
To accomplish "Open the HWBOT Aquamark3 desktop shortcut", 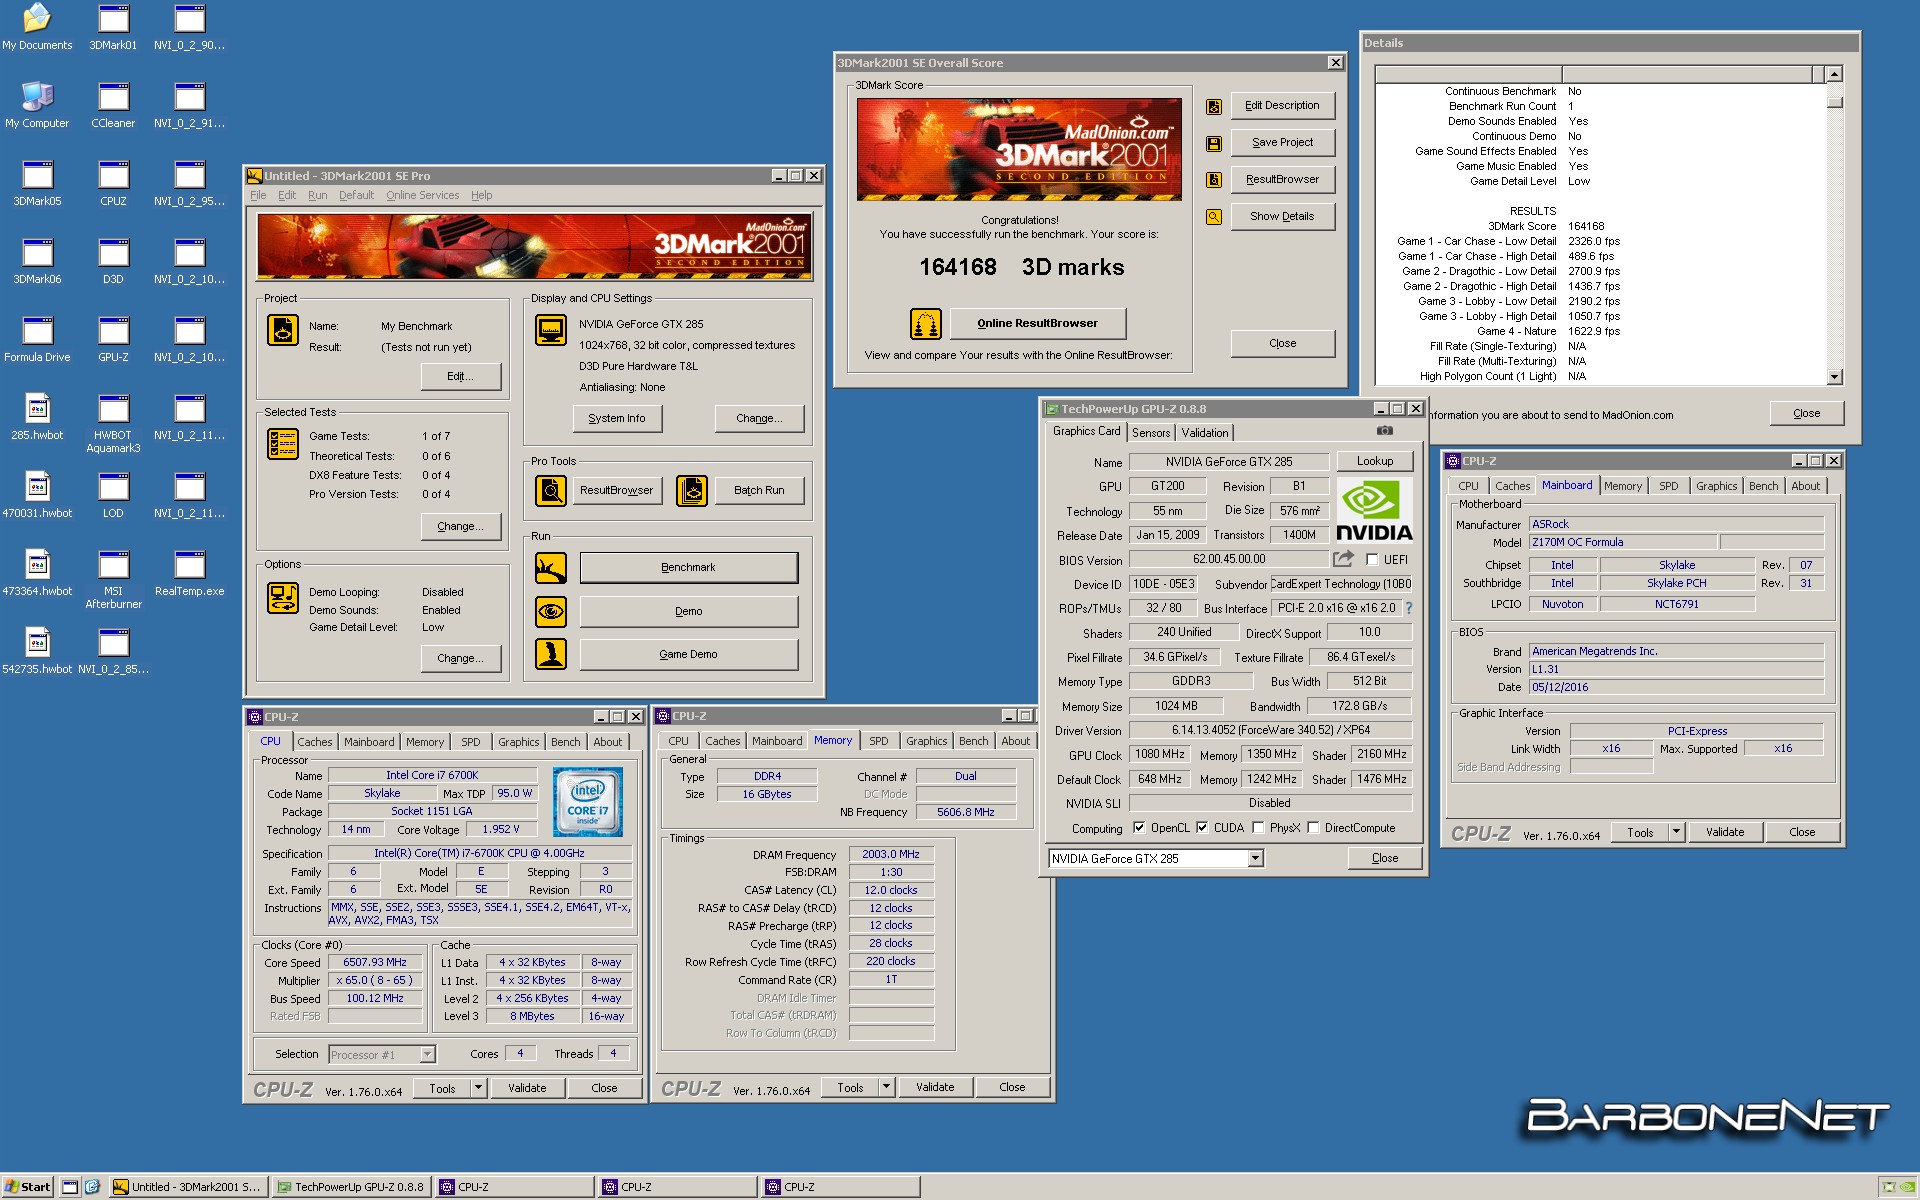I will (113, 423).
